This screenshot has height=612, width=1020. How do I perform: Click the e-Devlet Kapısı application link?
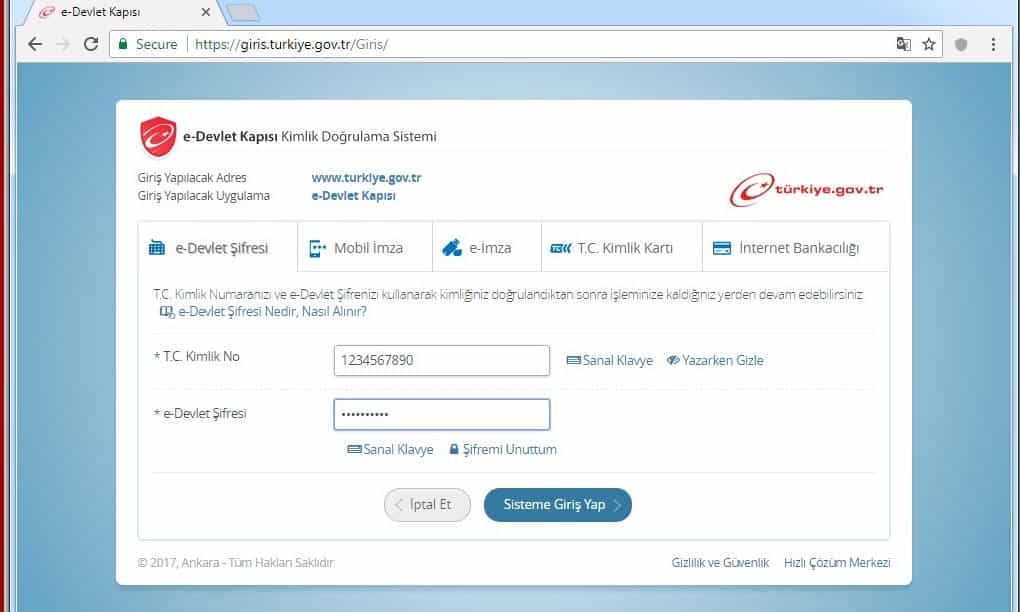[x=353, y=196]
